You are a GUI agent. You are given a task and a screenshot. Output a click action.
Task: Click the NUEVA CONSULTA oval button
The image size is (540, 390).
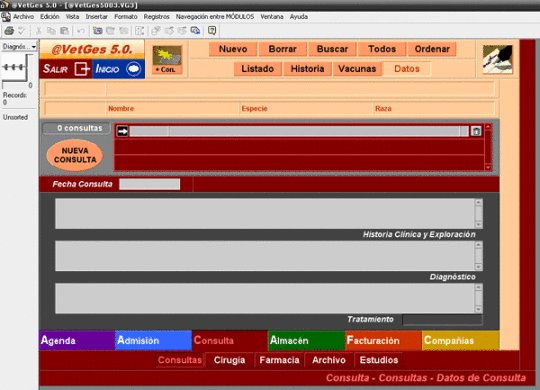point(75,155)
